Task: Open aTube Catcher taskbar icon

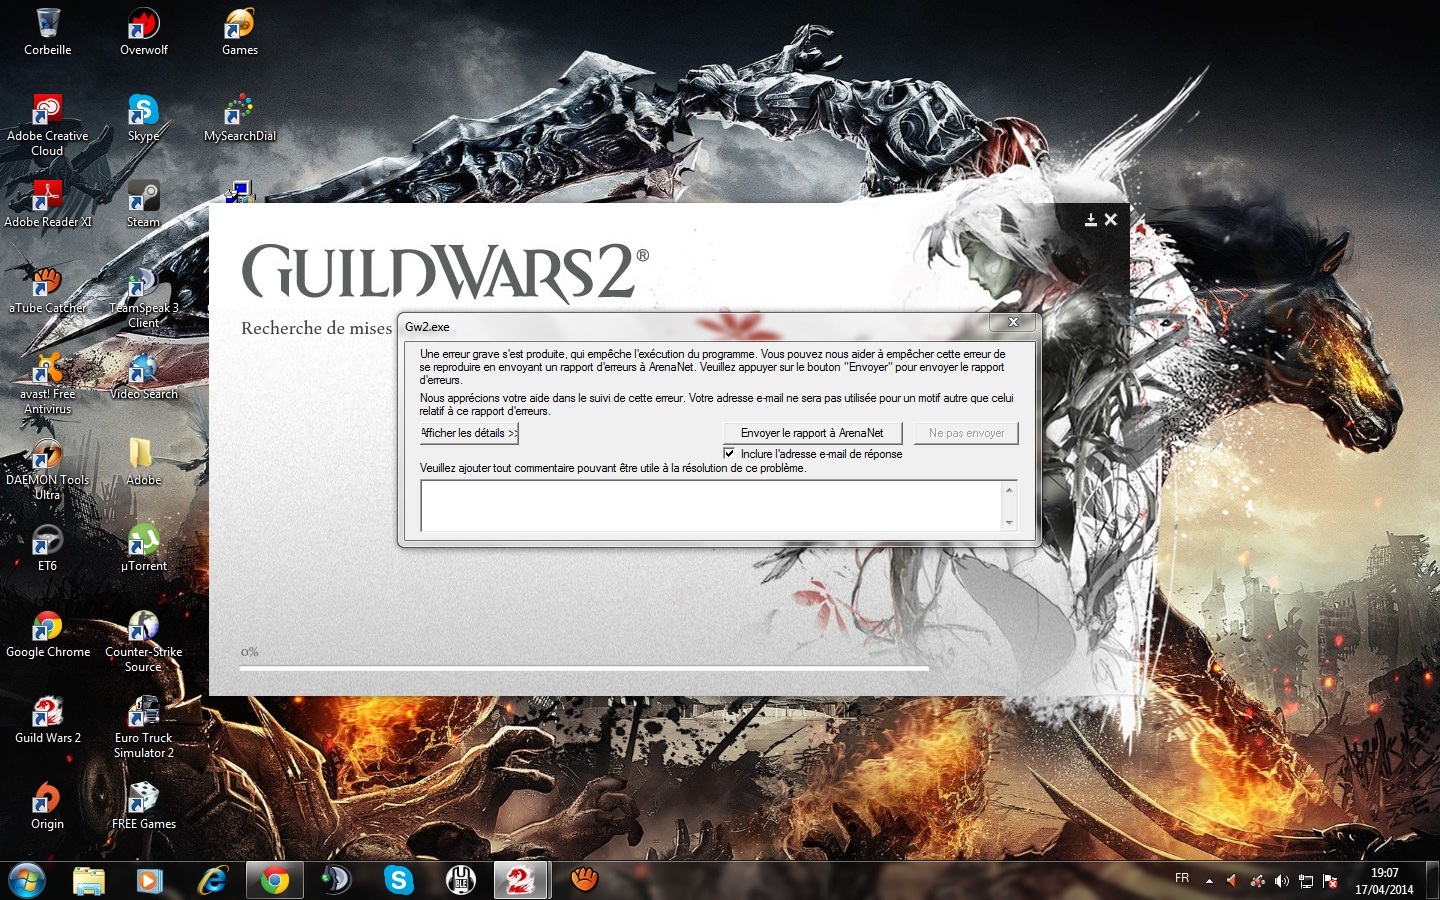Action: [x=584, y=880]
